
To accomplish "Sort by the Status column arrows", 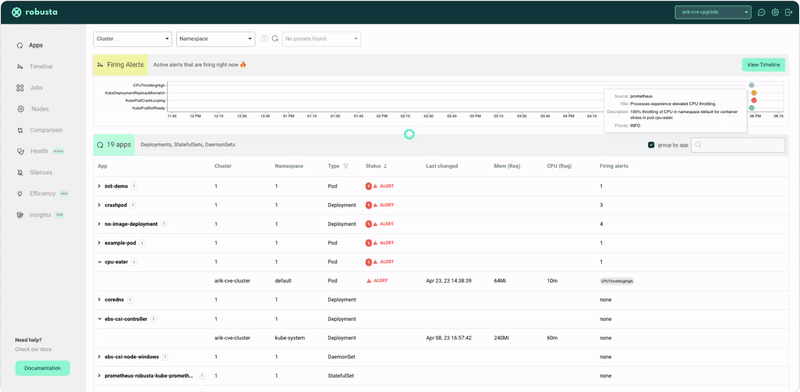I will [385, 166].
